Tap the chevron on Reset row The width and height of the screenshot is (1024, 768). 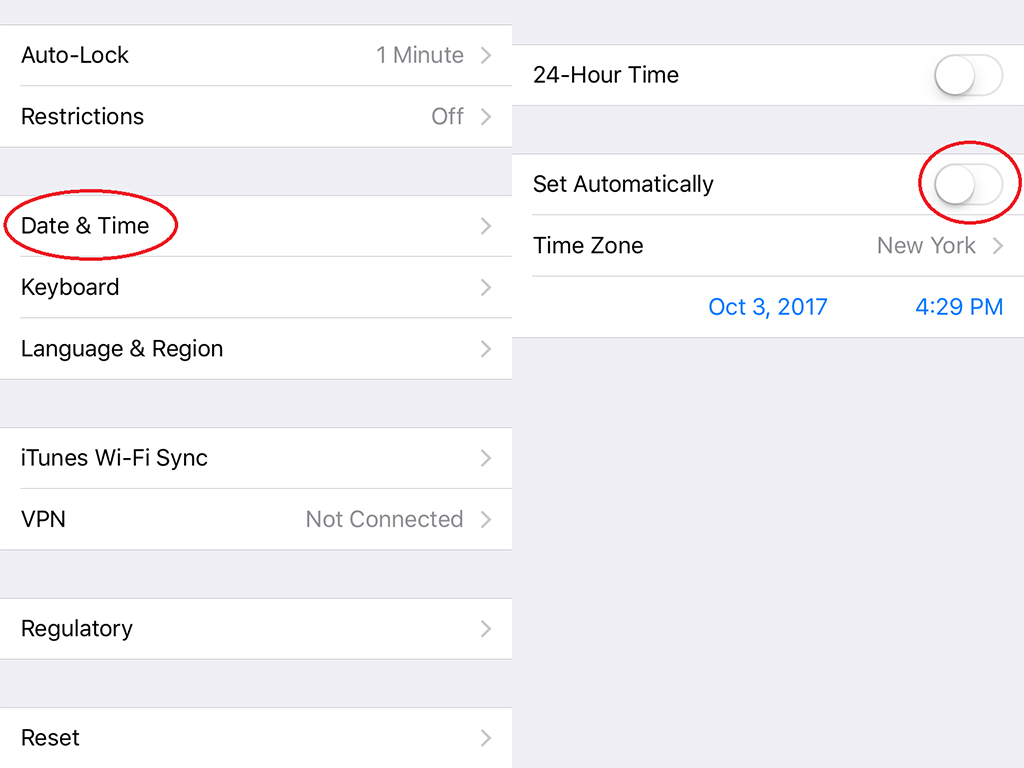pos(486,738)
